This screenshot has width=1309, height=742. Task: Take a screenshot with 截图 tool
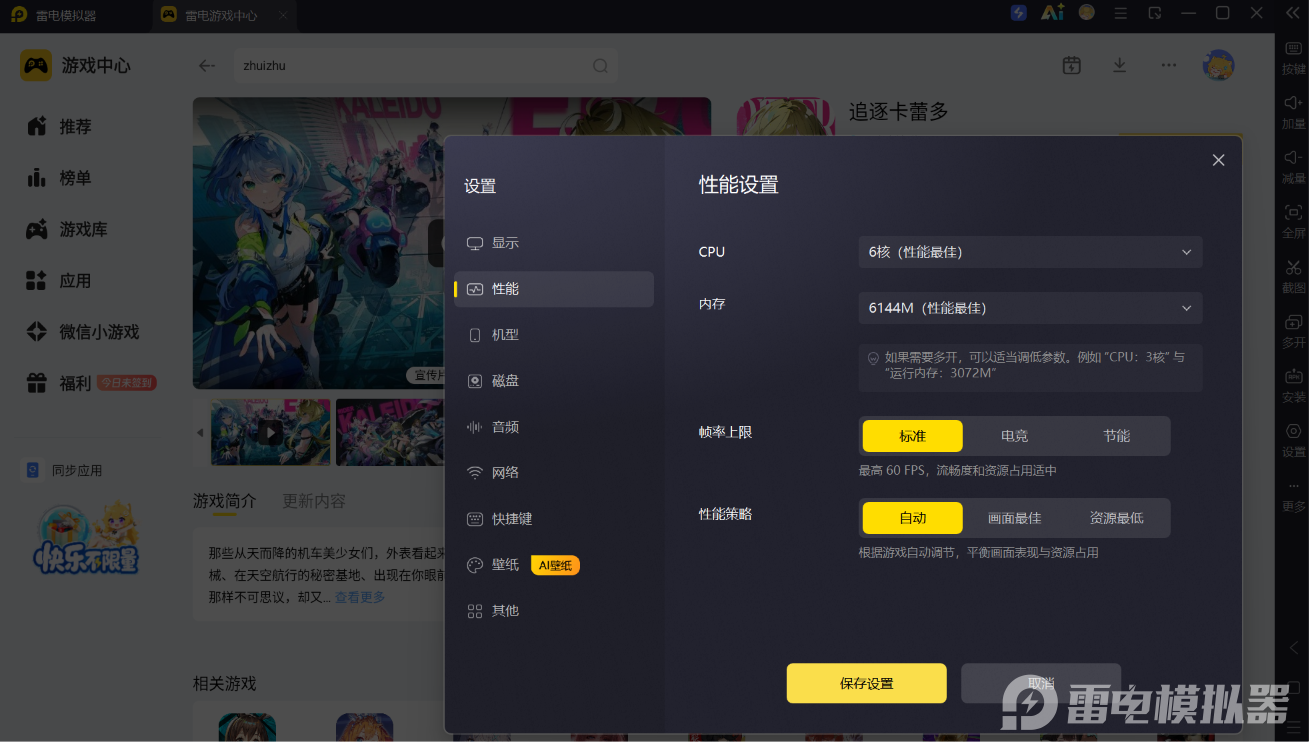pos(1294,276)
